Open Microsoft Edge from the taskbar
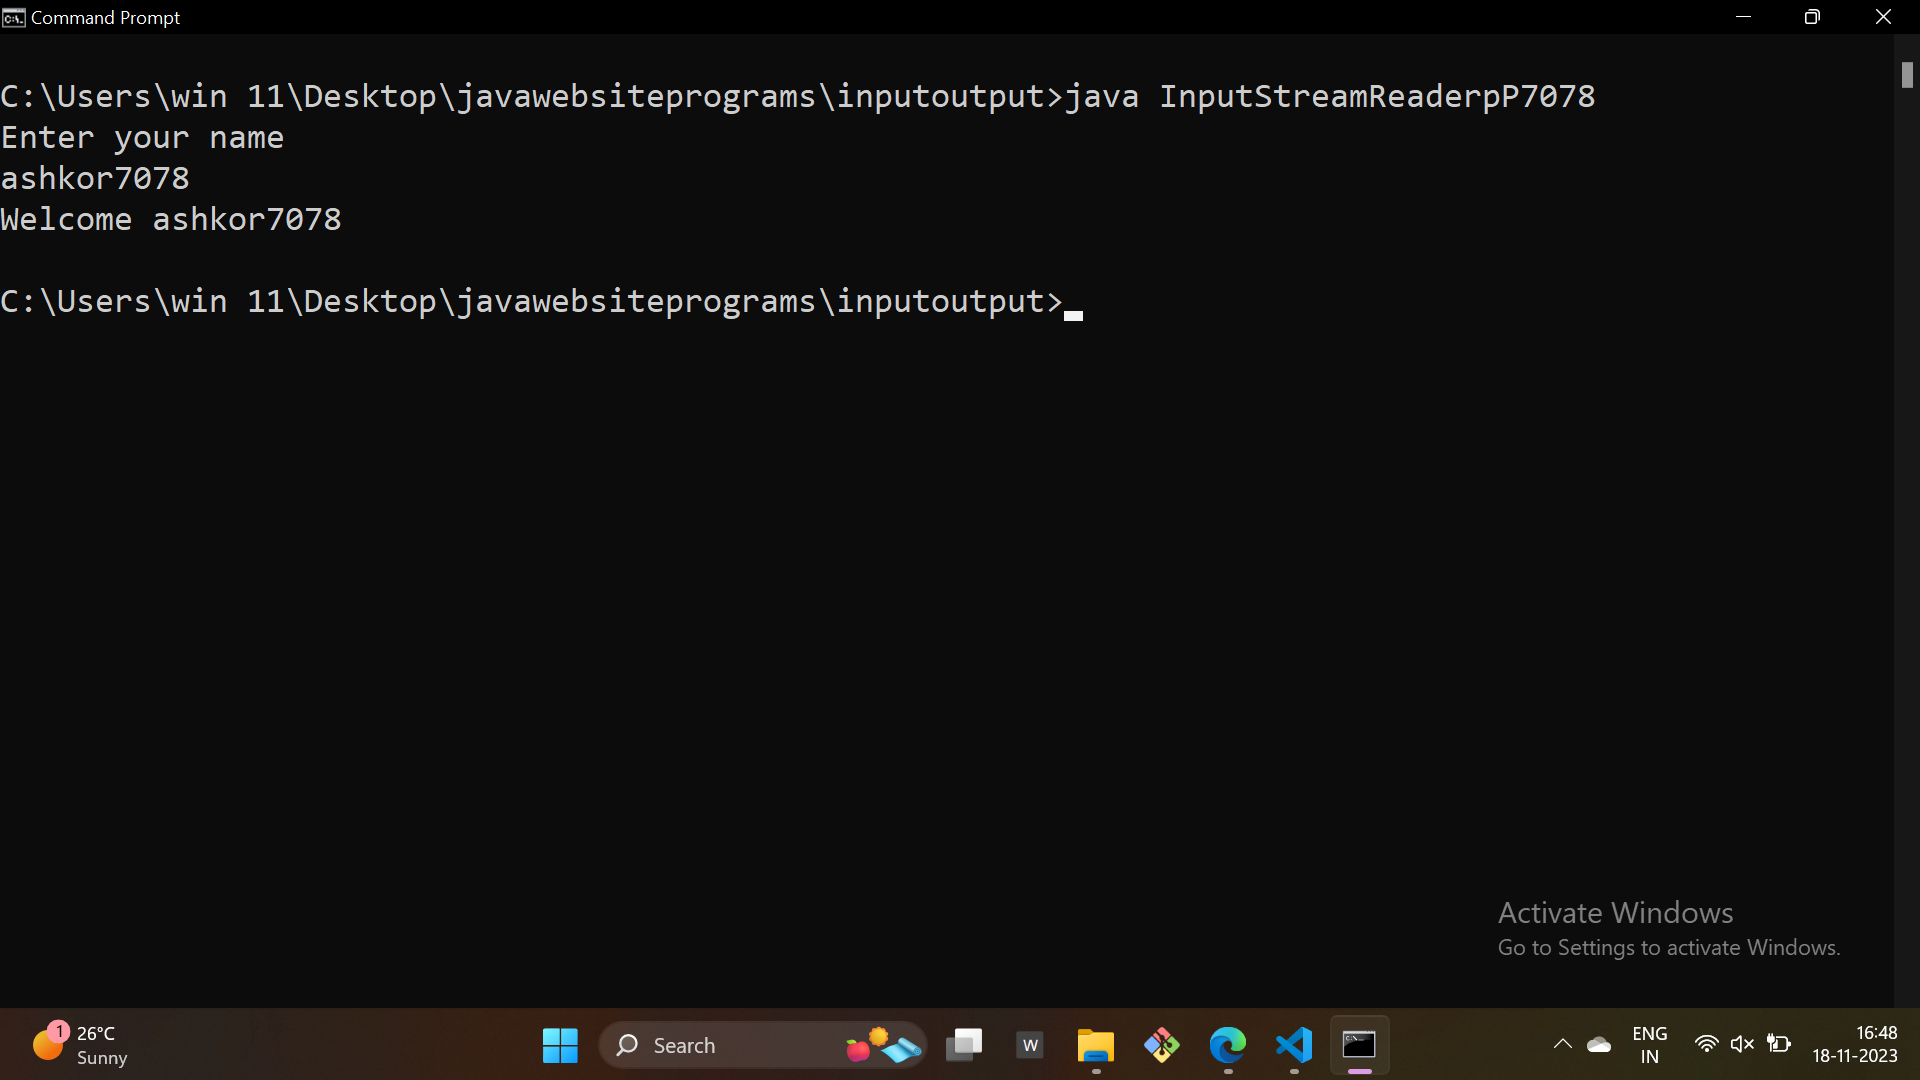This screenshot has width=1920, height=1080. [x=1228, y=1045]
